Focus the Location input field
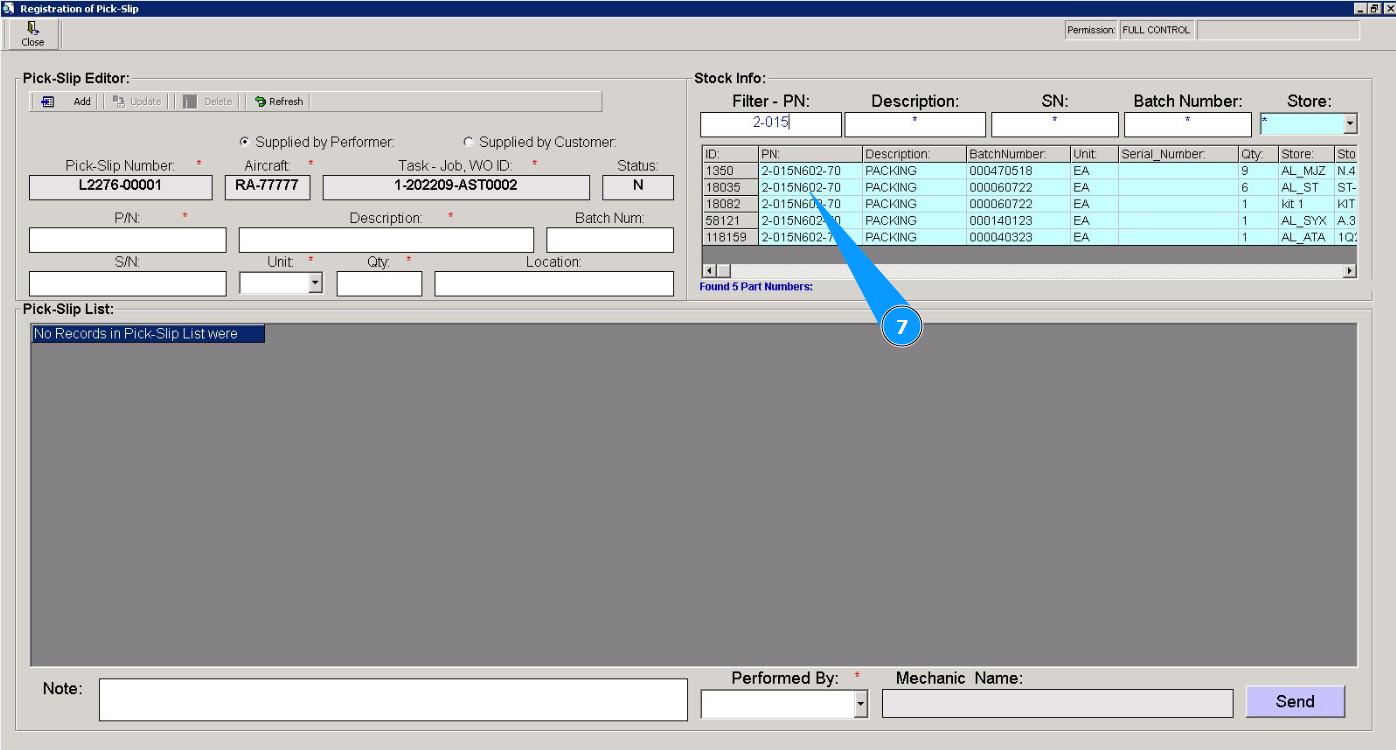The width and height of the screenshot is (1396, 750). click(554, 284)
